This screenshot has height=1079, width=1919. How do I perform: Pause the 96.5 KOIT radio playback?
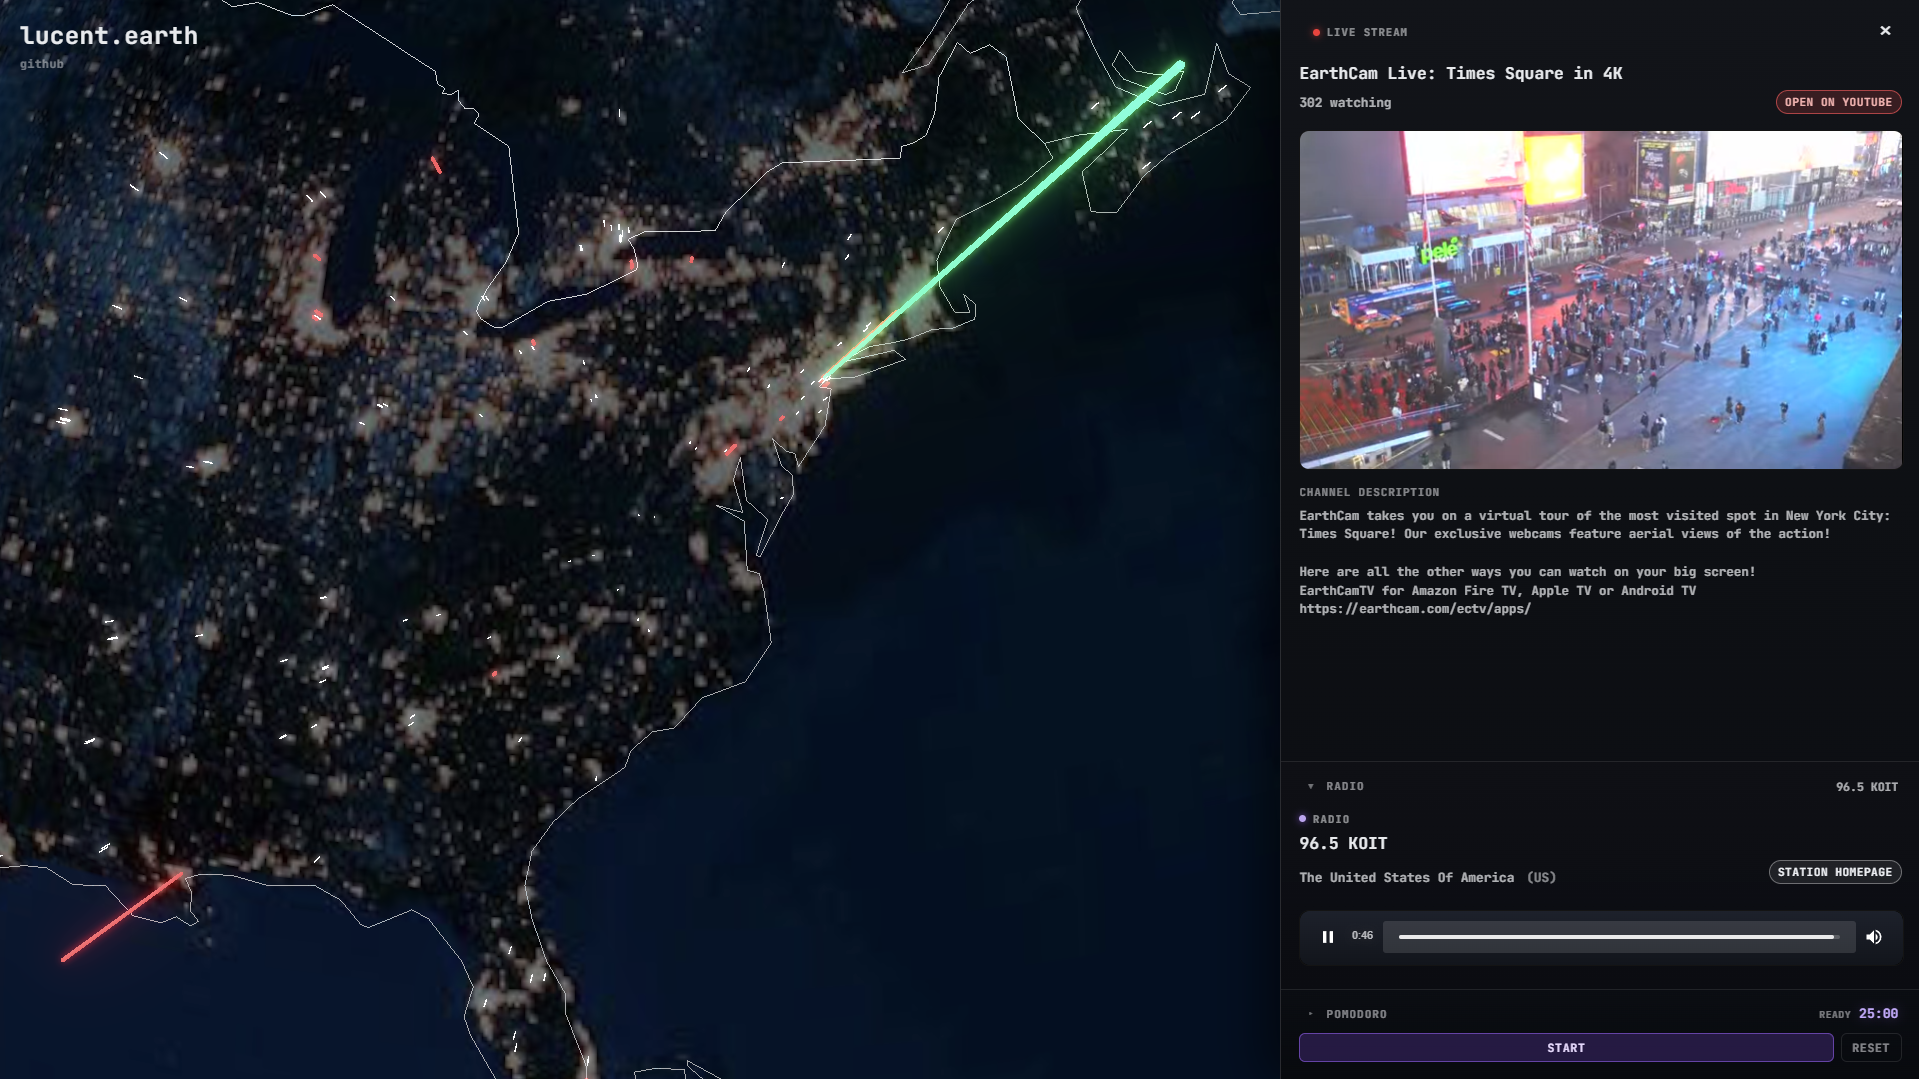click(x=1328, y=937)
